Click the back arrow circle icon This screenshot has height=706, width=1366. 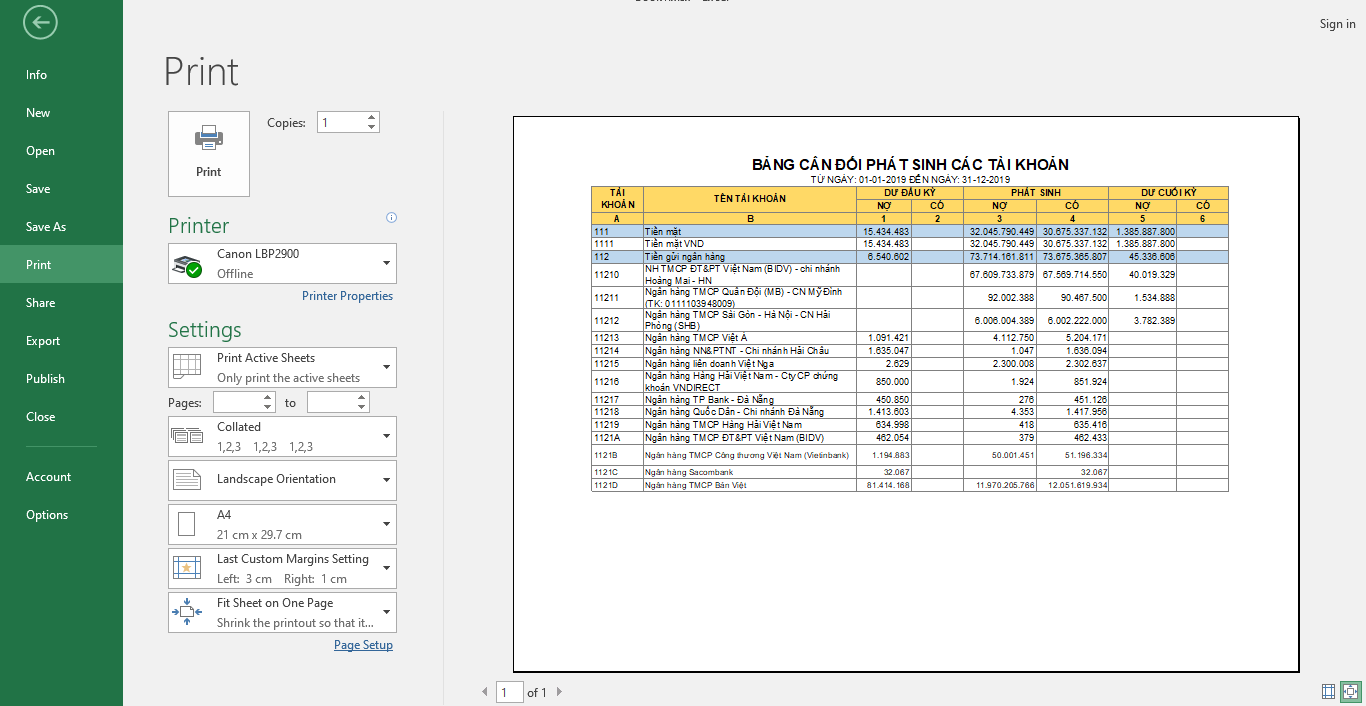point(41,23)
